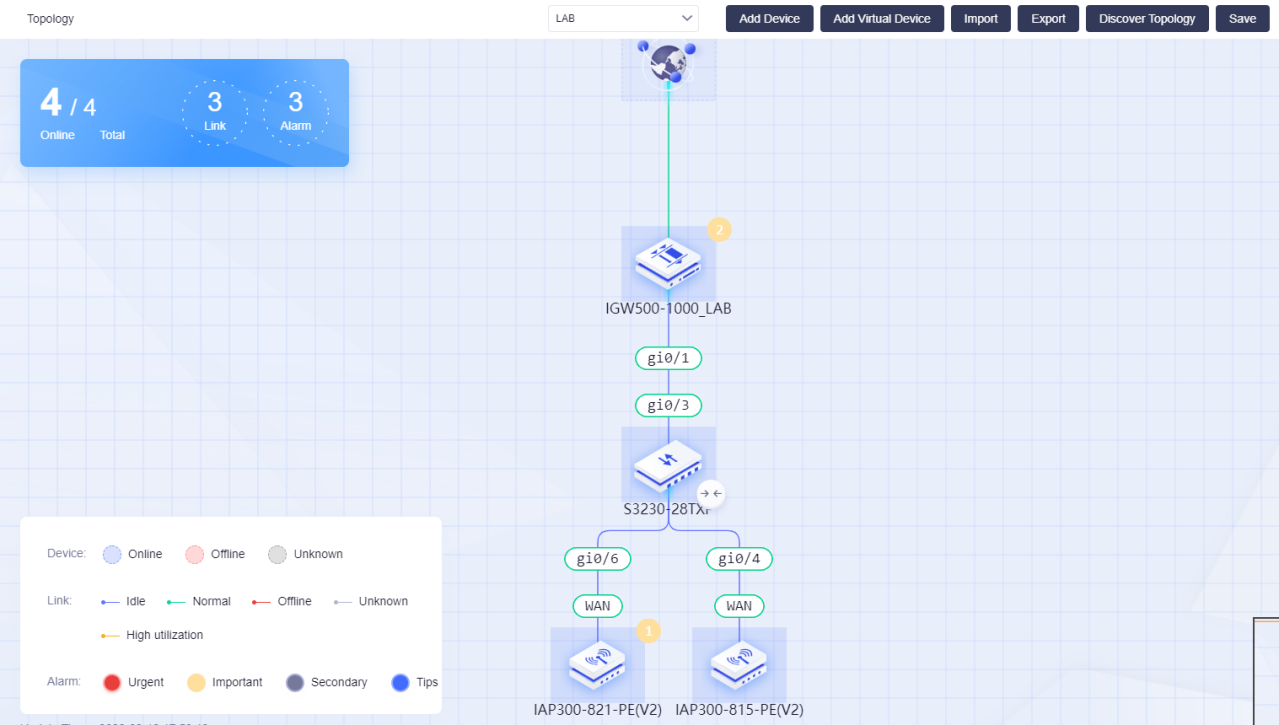Click the Link count circle
The height and width of the screenshot is (725, 1279).
tap(215, 113)
